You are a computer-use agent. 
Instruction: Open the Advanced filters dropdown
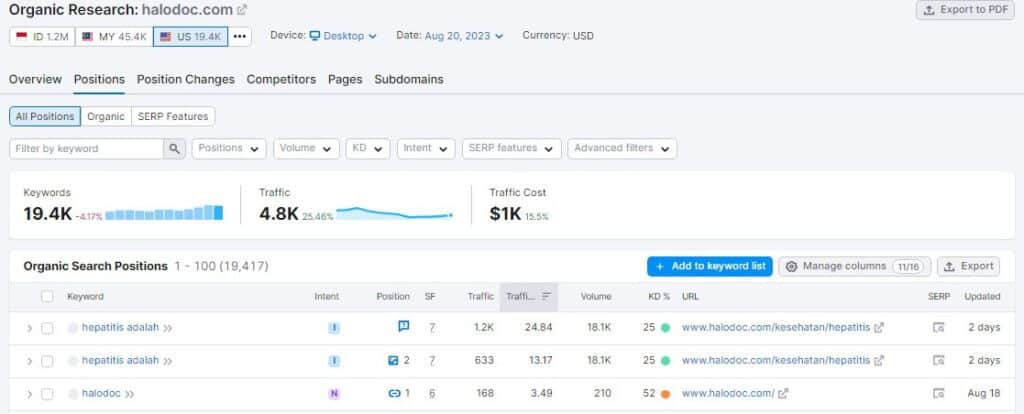[x=622, y=148]
